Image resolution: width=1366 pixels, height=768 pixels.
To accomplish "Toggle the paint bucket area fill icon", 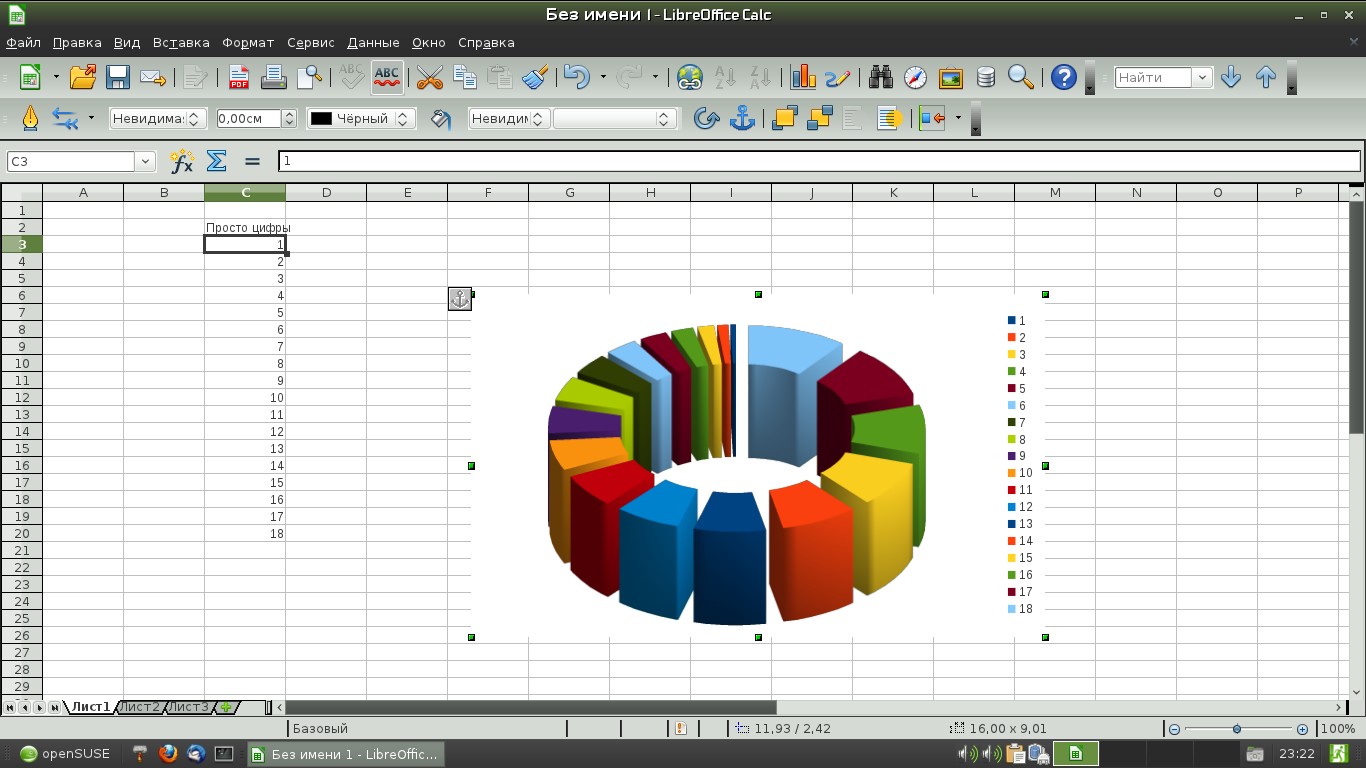I will point(441,119).
